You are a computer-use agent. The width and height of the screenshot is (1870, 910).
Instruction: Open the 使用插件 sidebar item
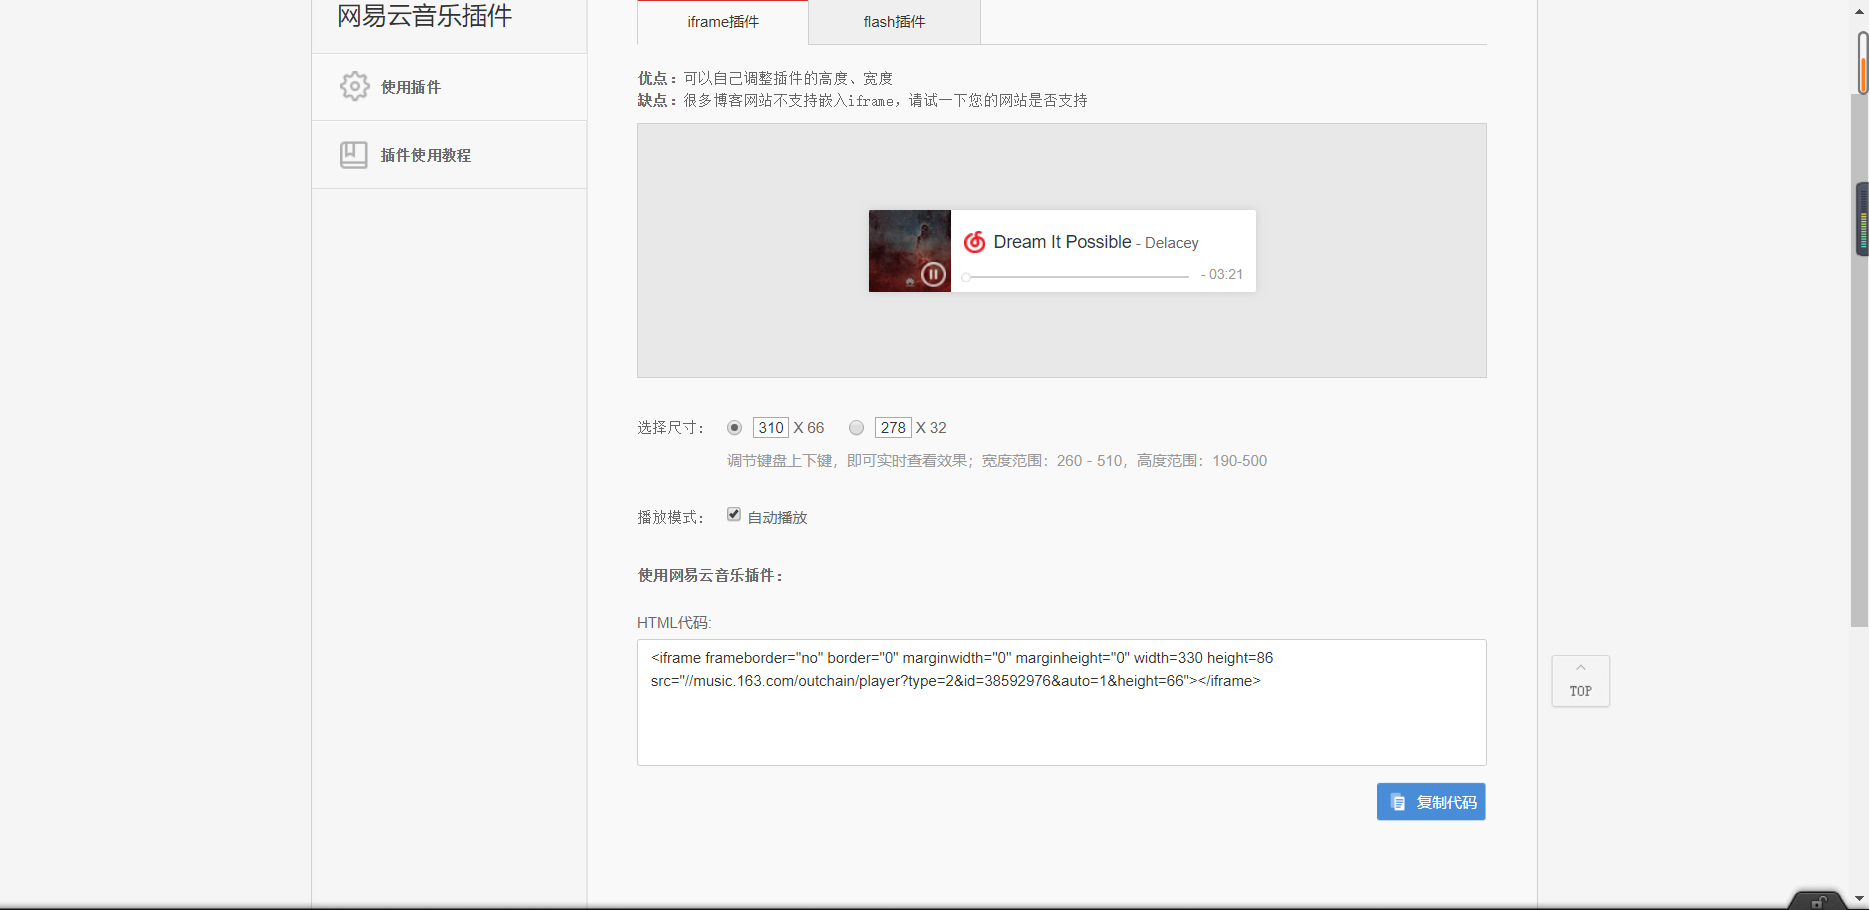point(449,87)
